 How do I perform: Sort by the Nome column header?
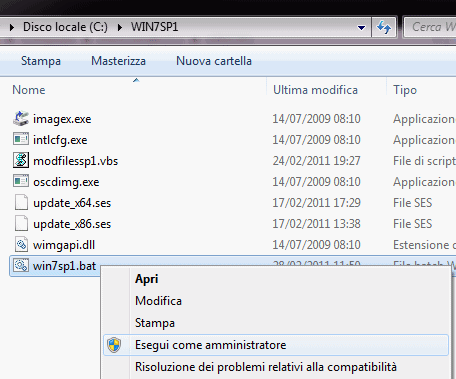[x=29, y=90]
